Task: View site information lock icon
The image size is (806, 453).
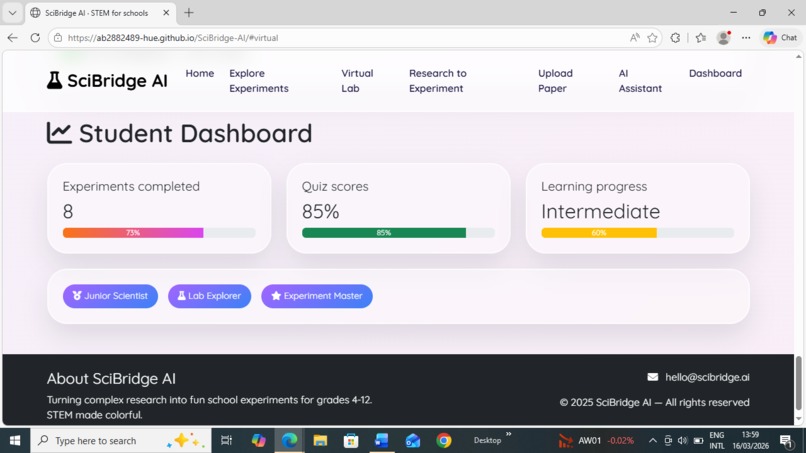Action: (x=58, y=38)
